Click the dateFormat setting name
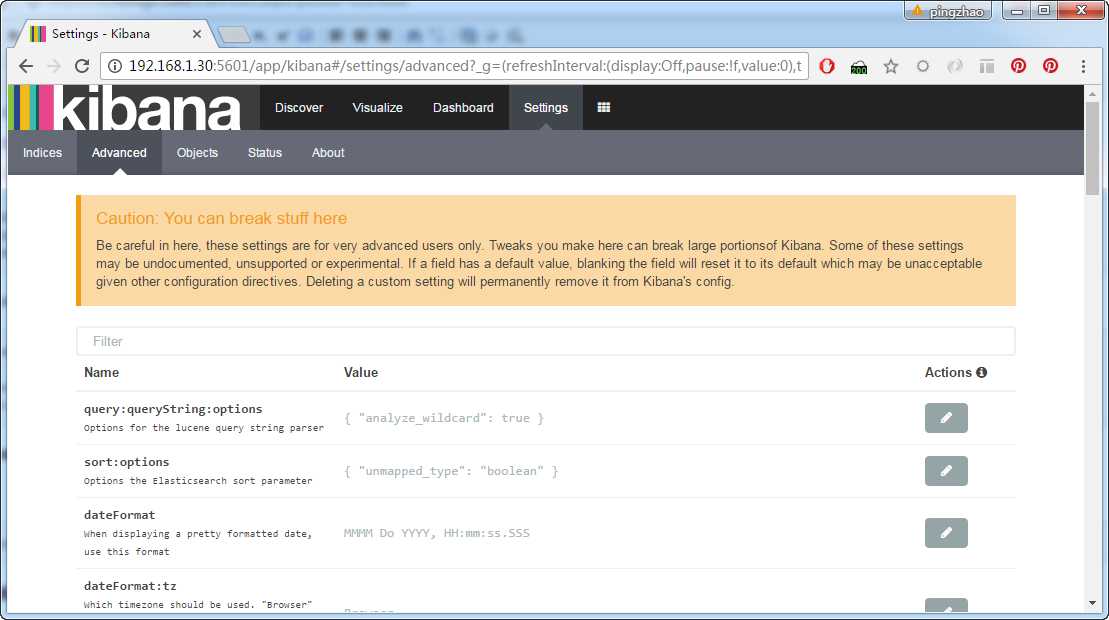The width and height of the screenshot is (1109, 620). point(119,515)
